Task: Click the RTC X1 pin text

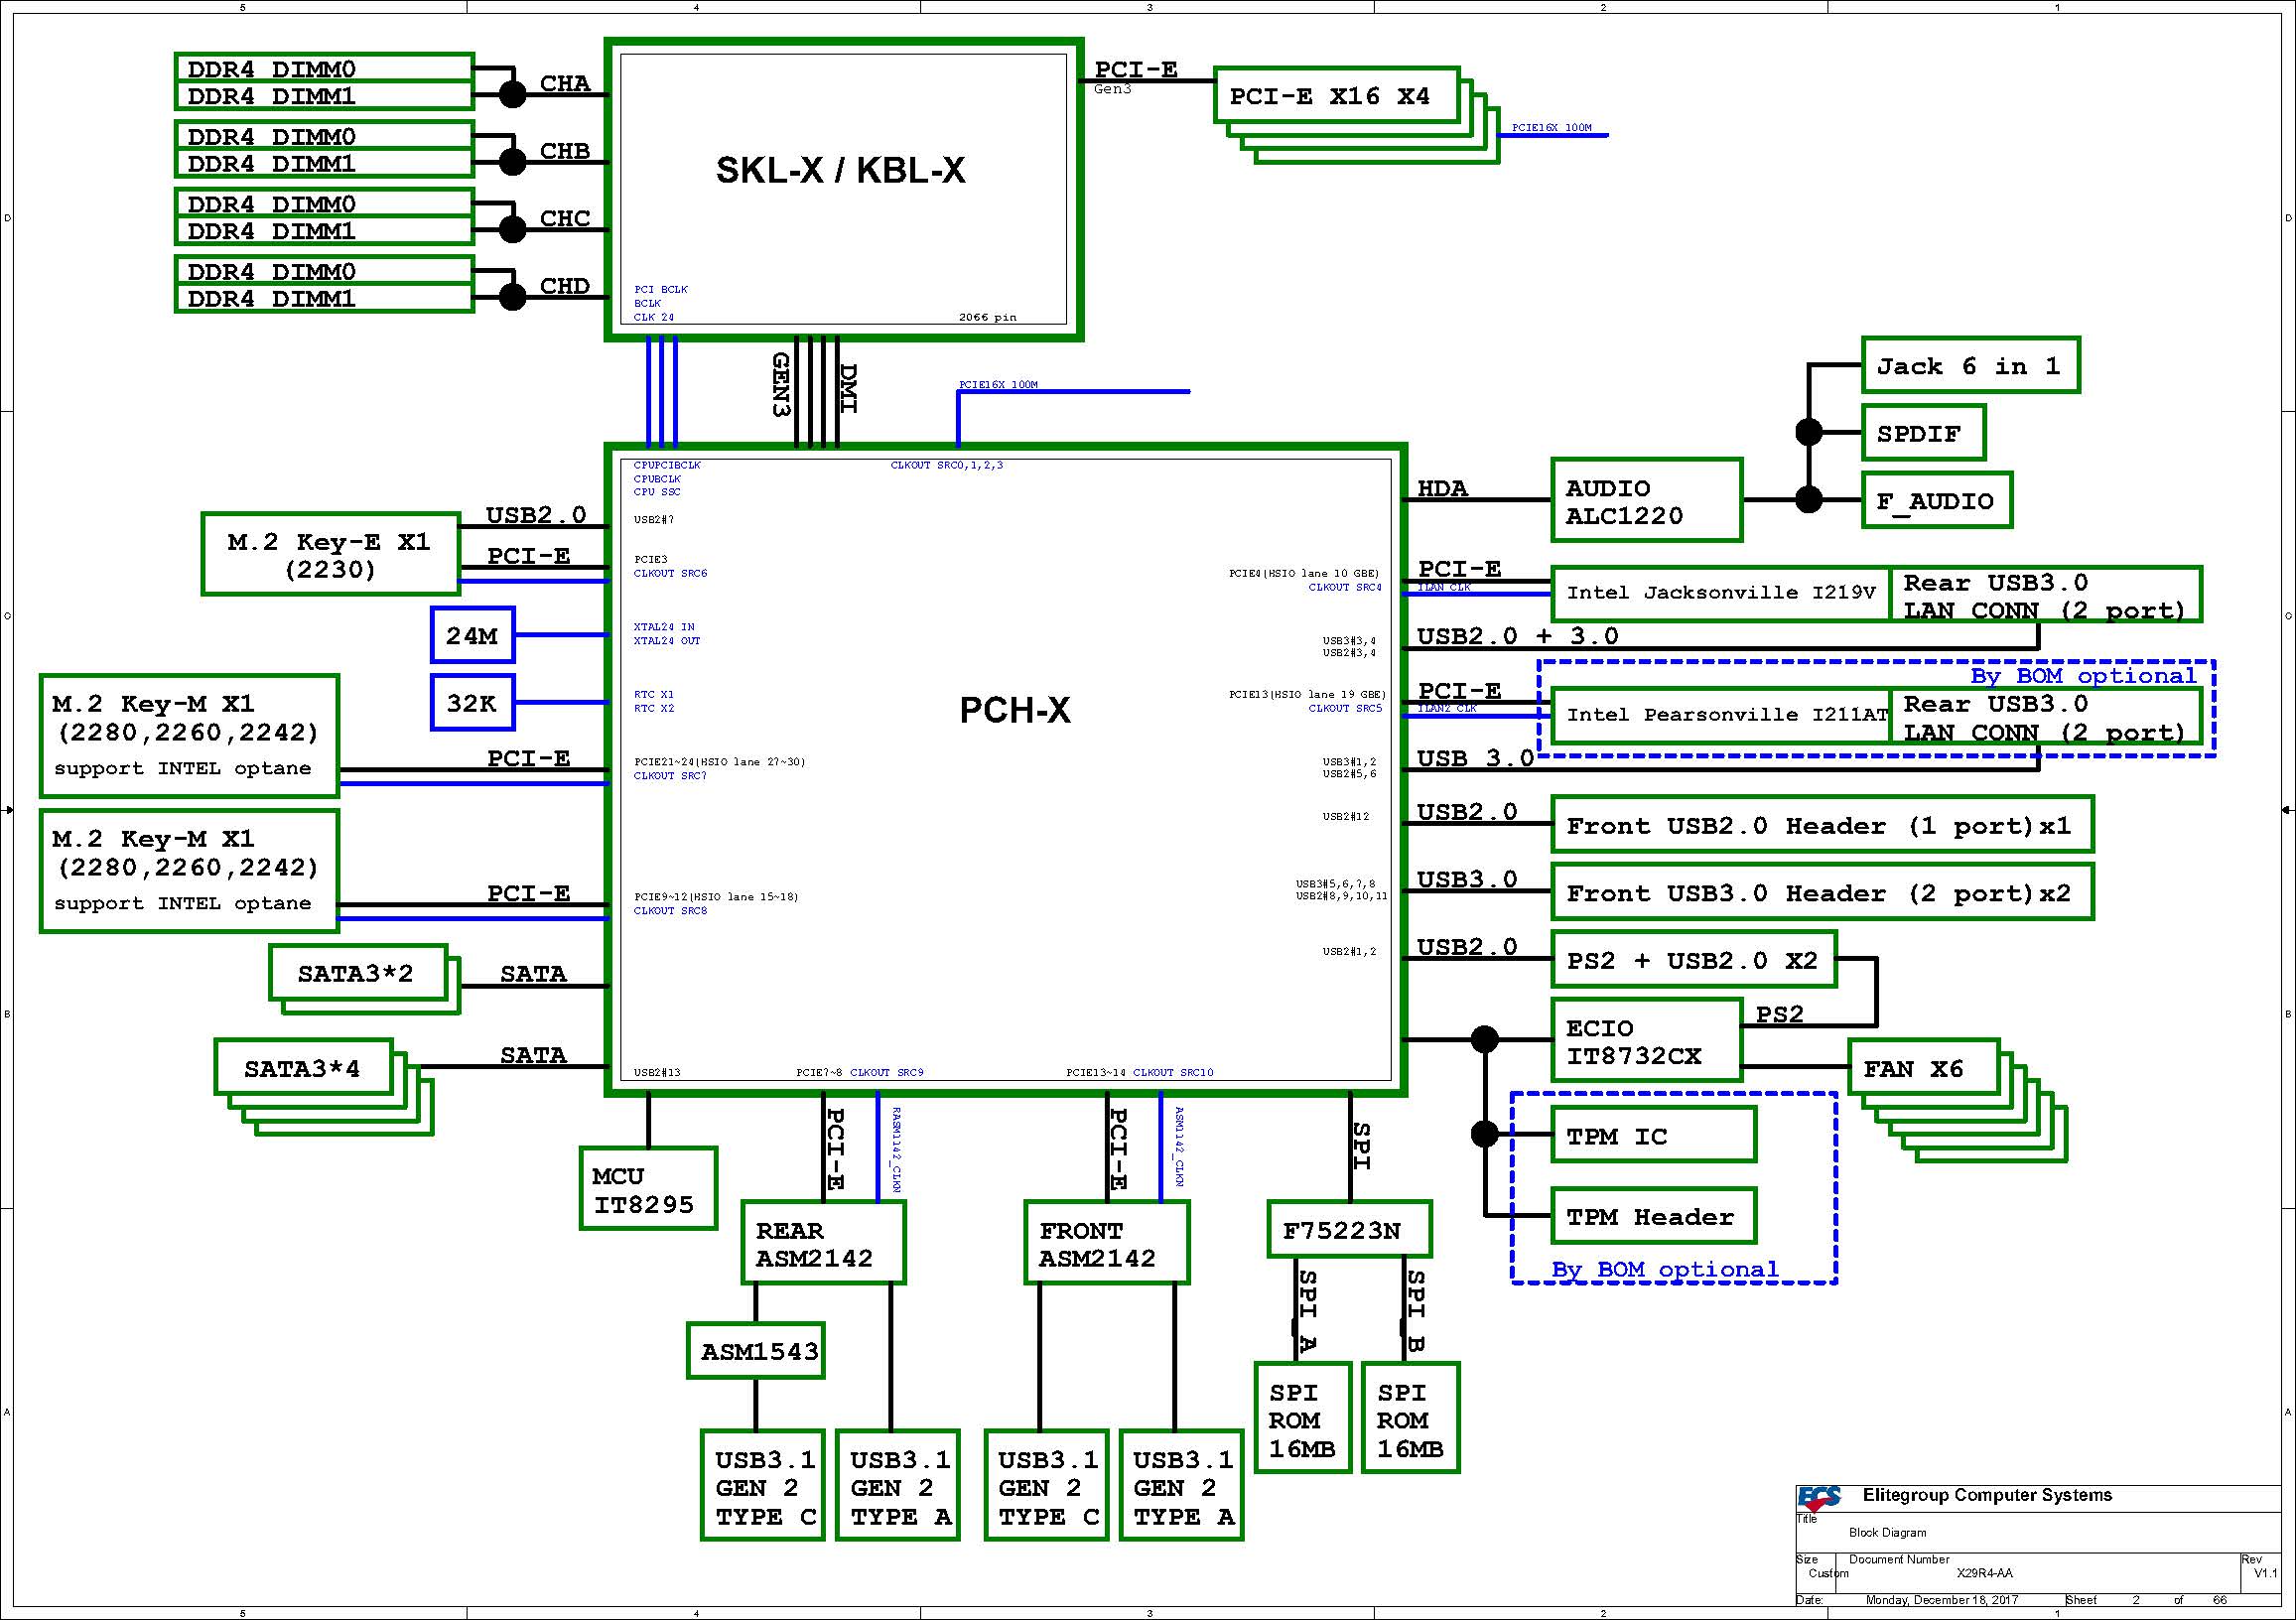Action: point(653,694)
